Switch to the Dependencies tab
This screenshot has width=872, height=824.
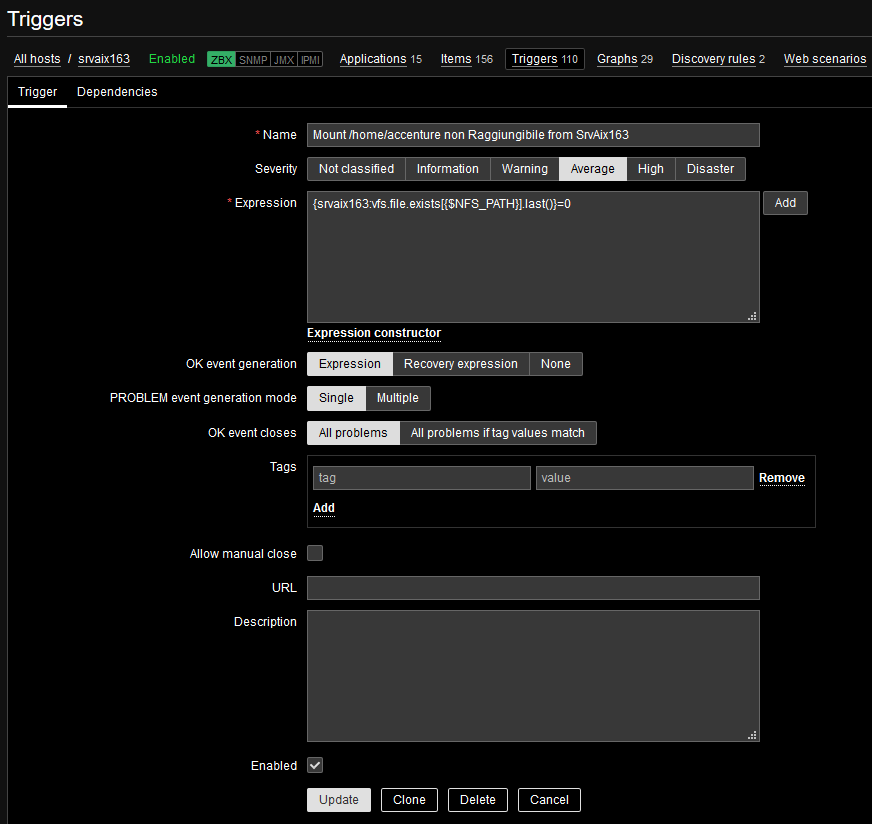117,92
